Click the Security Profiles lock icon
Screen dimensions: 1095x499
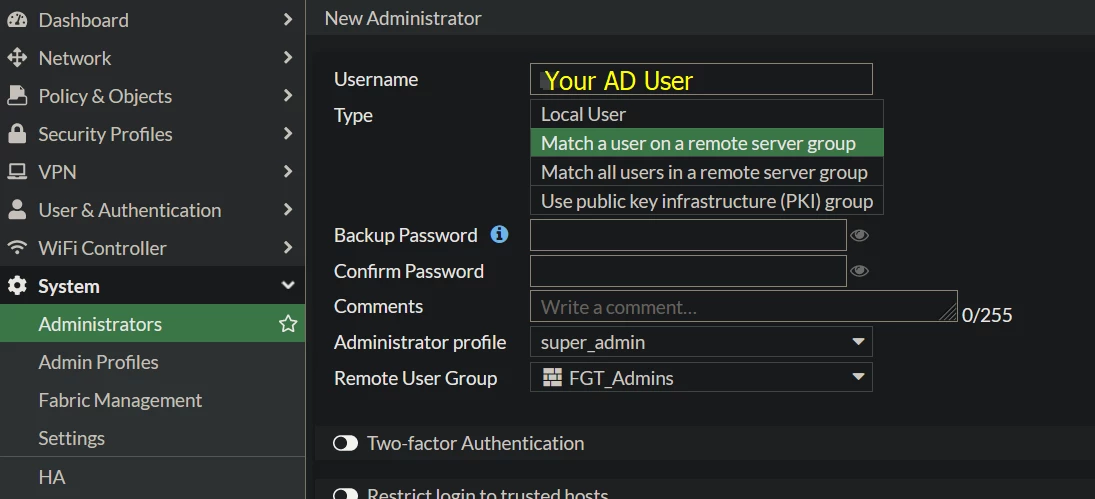click(17, 133)
